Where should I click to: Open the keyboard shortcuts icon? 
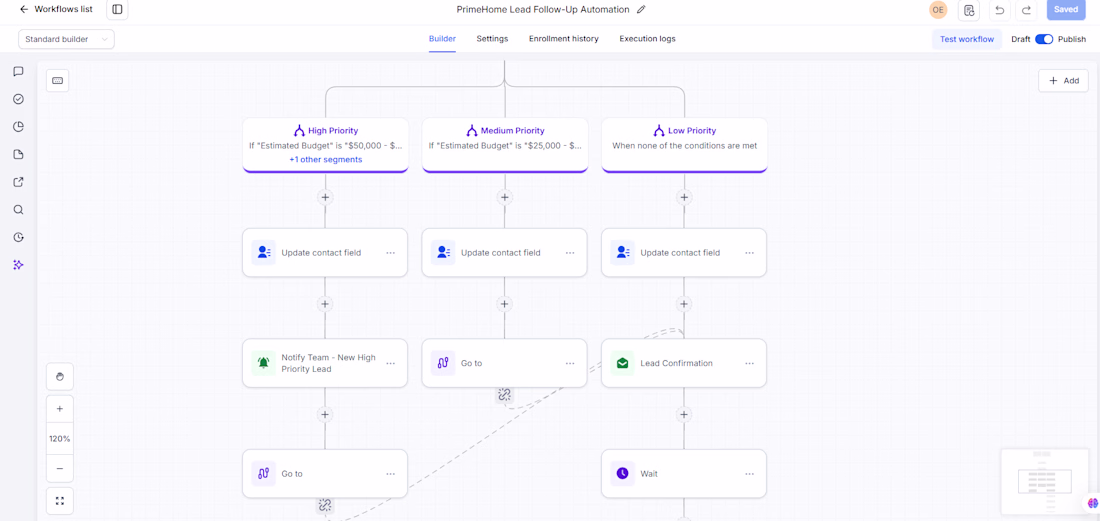[58, 81]
